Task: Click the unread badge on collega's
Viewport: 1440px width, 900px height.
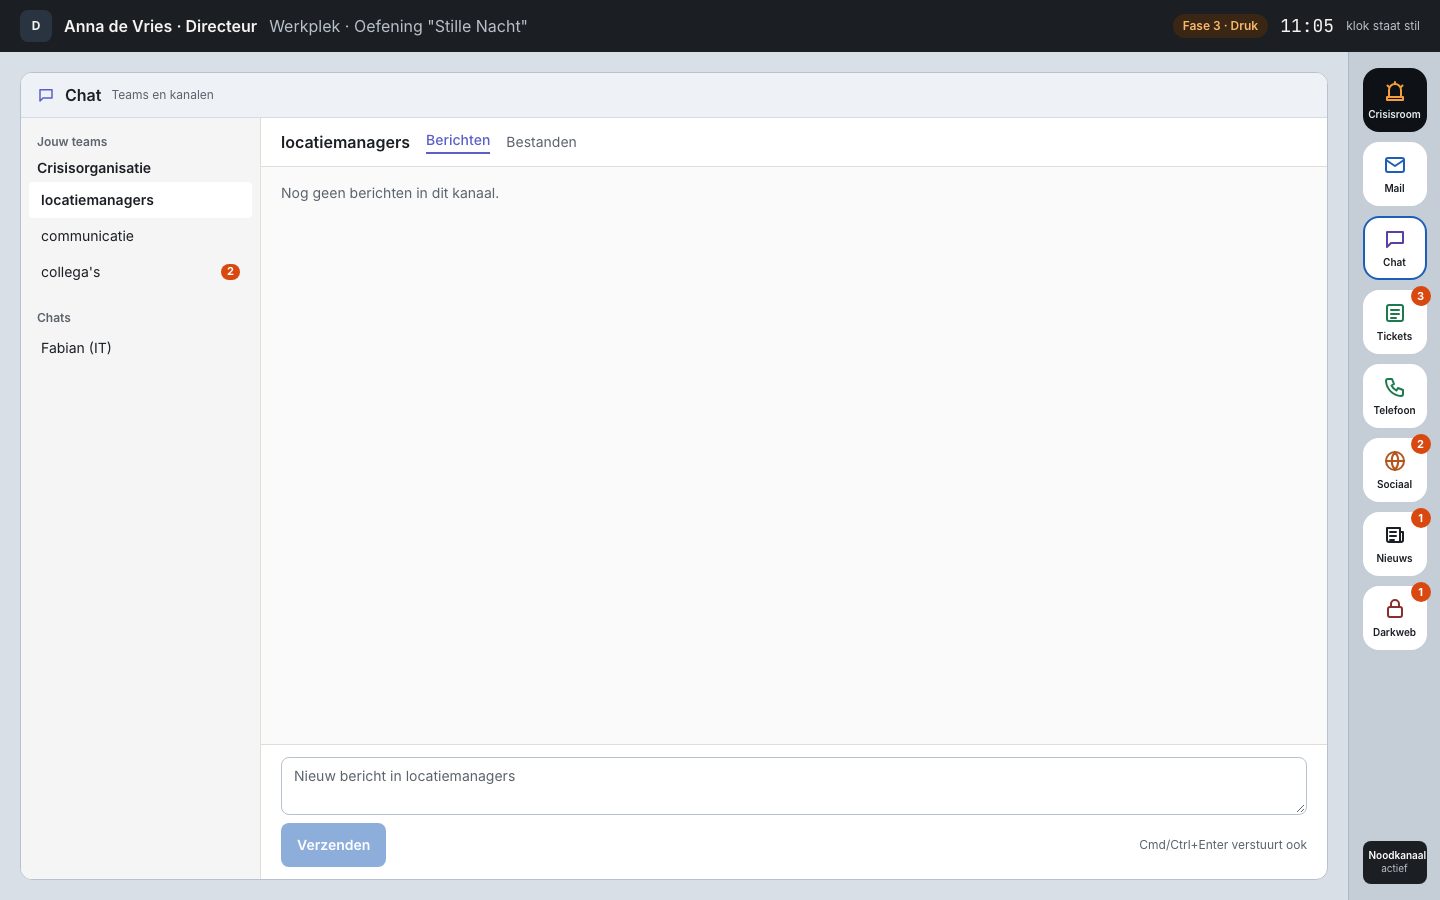Action: [230, 272]
